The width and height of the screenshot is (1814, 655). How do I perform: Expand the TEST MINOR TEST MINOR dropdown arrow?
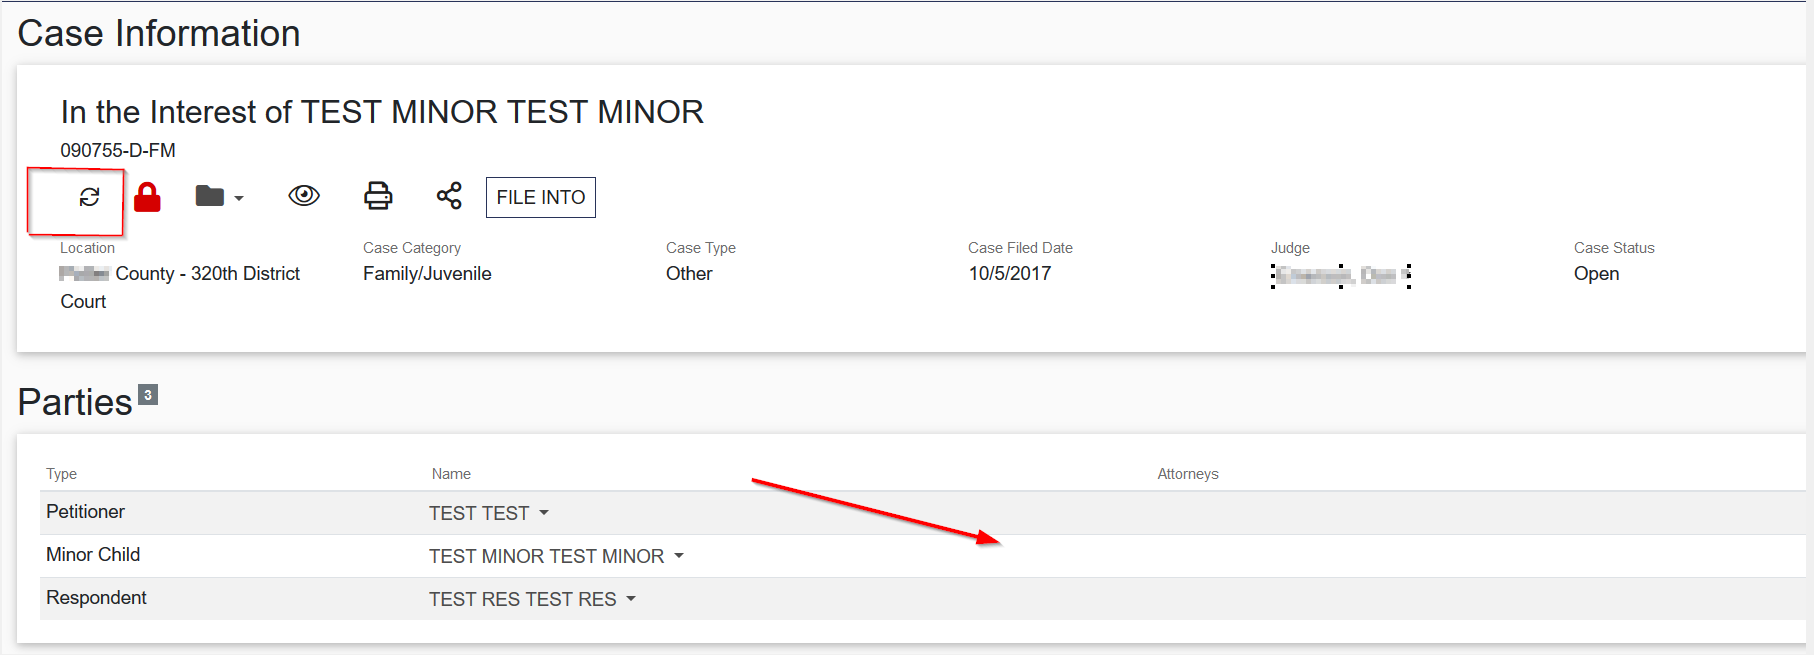point(679,556)
